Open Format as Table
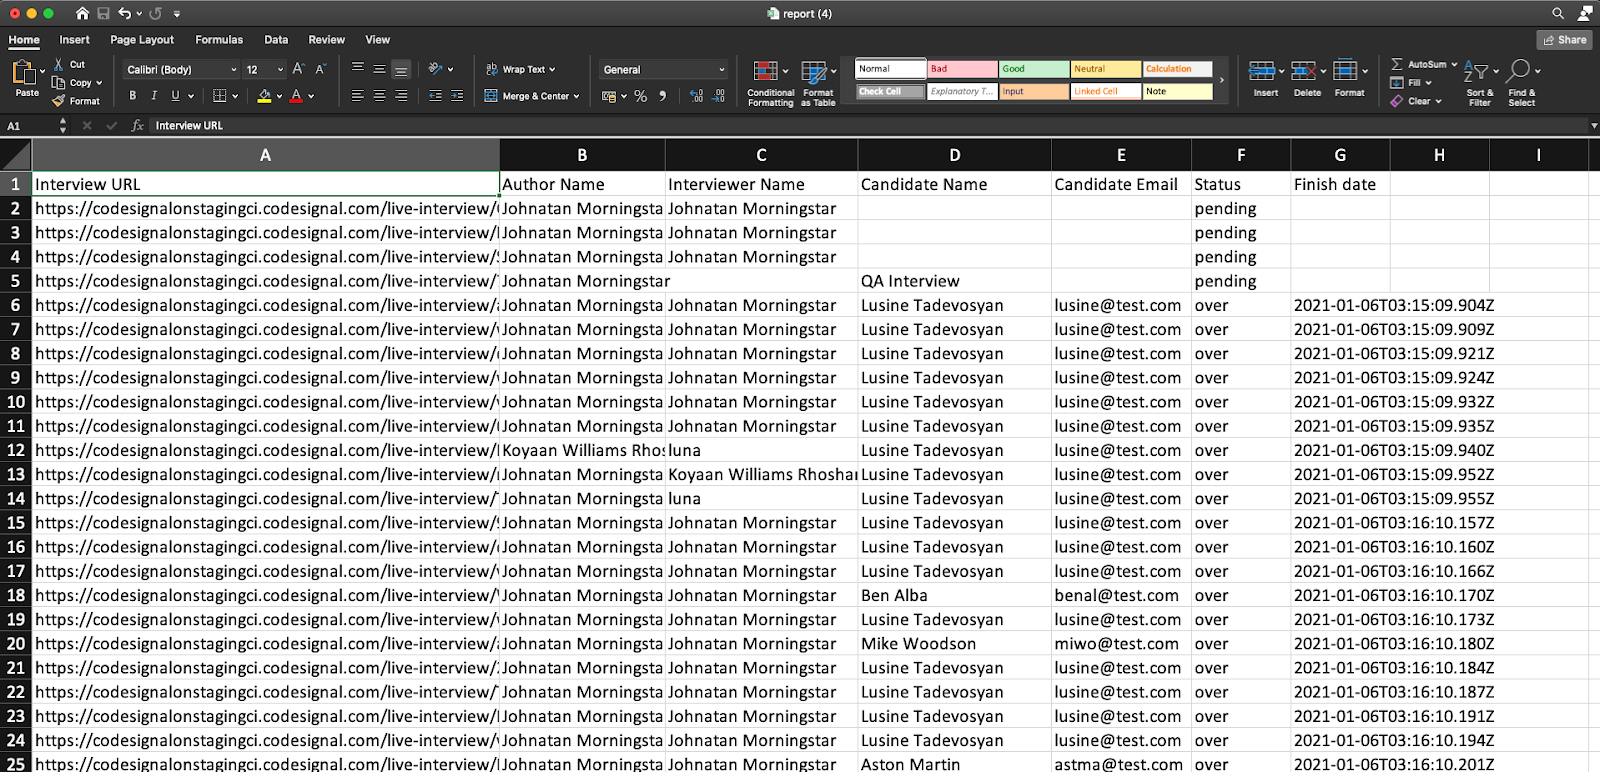1600x772 pixels. click(x=818, y=82)
